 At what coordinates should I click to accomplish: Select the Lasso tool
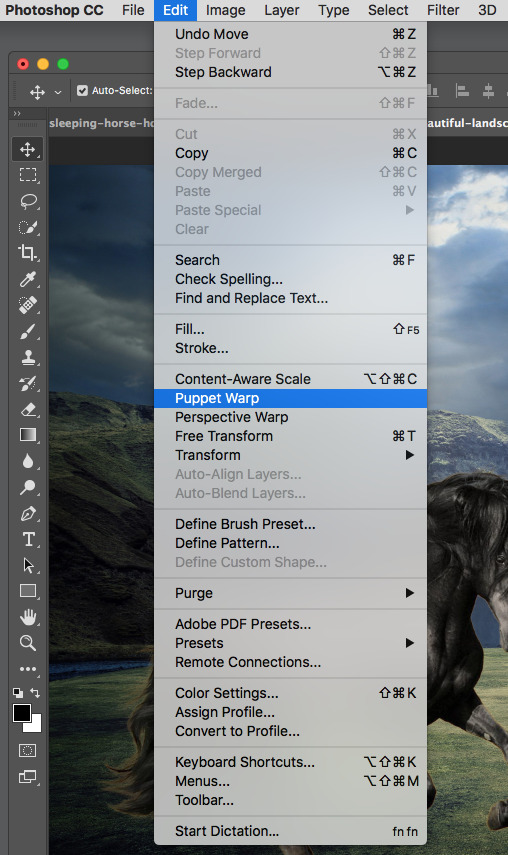(x=28, y=201)
